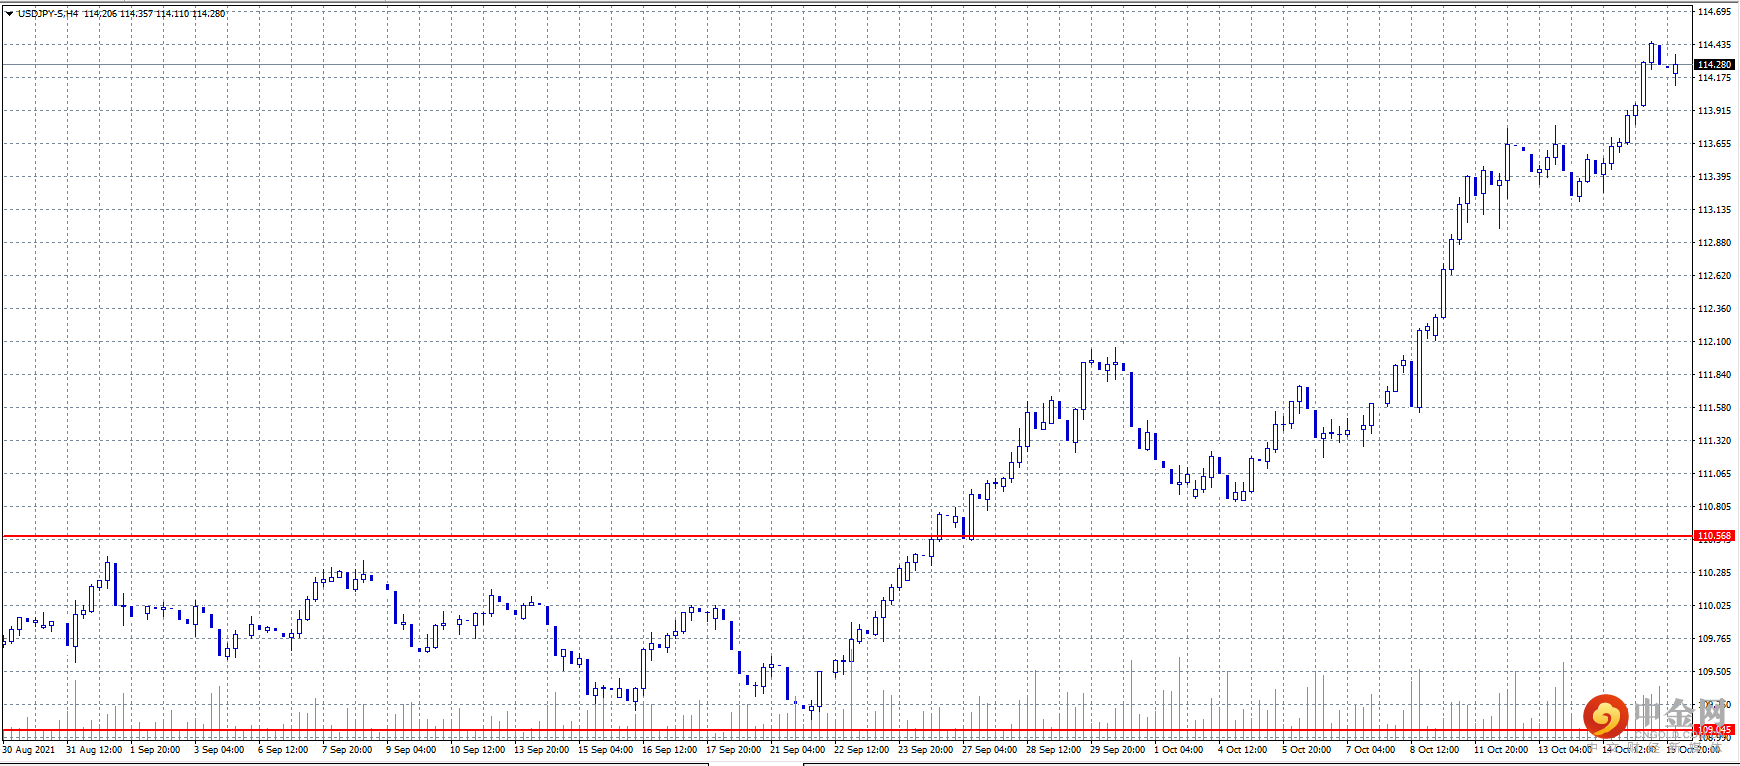The image size is (1740, 766).
Task: Click the 15 Sep 04:00 time label
Action: pyautogui.click(x=606, y=750)
